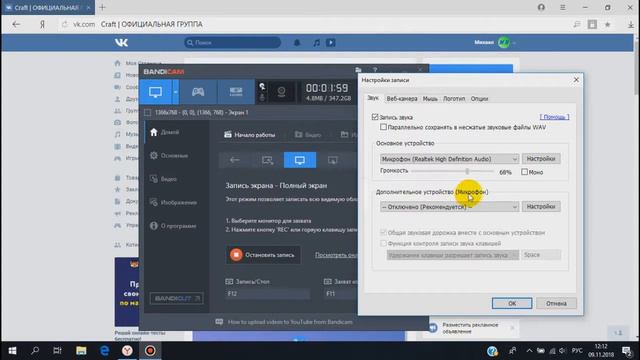
Task: Click the Record/Stop hotkey F12 field
Action: point(267,293)
